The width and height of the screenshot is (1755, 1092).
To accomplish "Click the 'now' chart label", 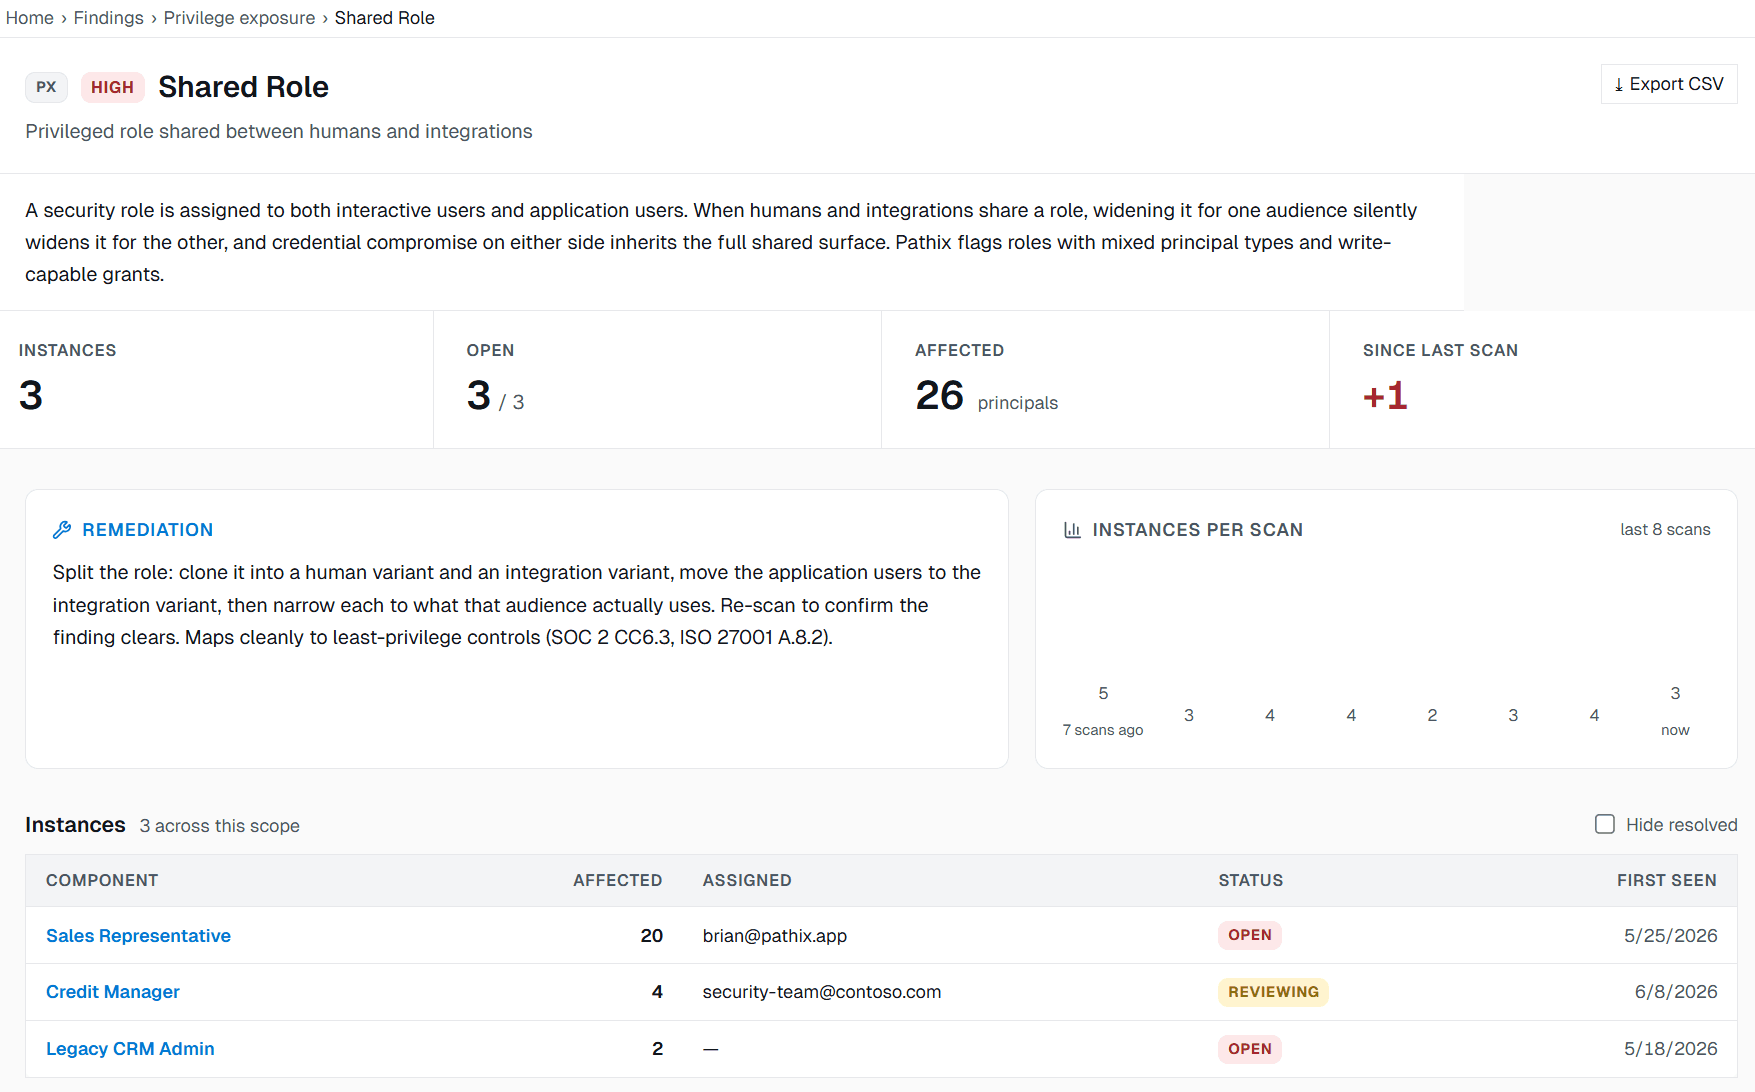I will click(x=1675, y=730).
